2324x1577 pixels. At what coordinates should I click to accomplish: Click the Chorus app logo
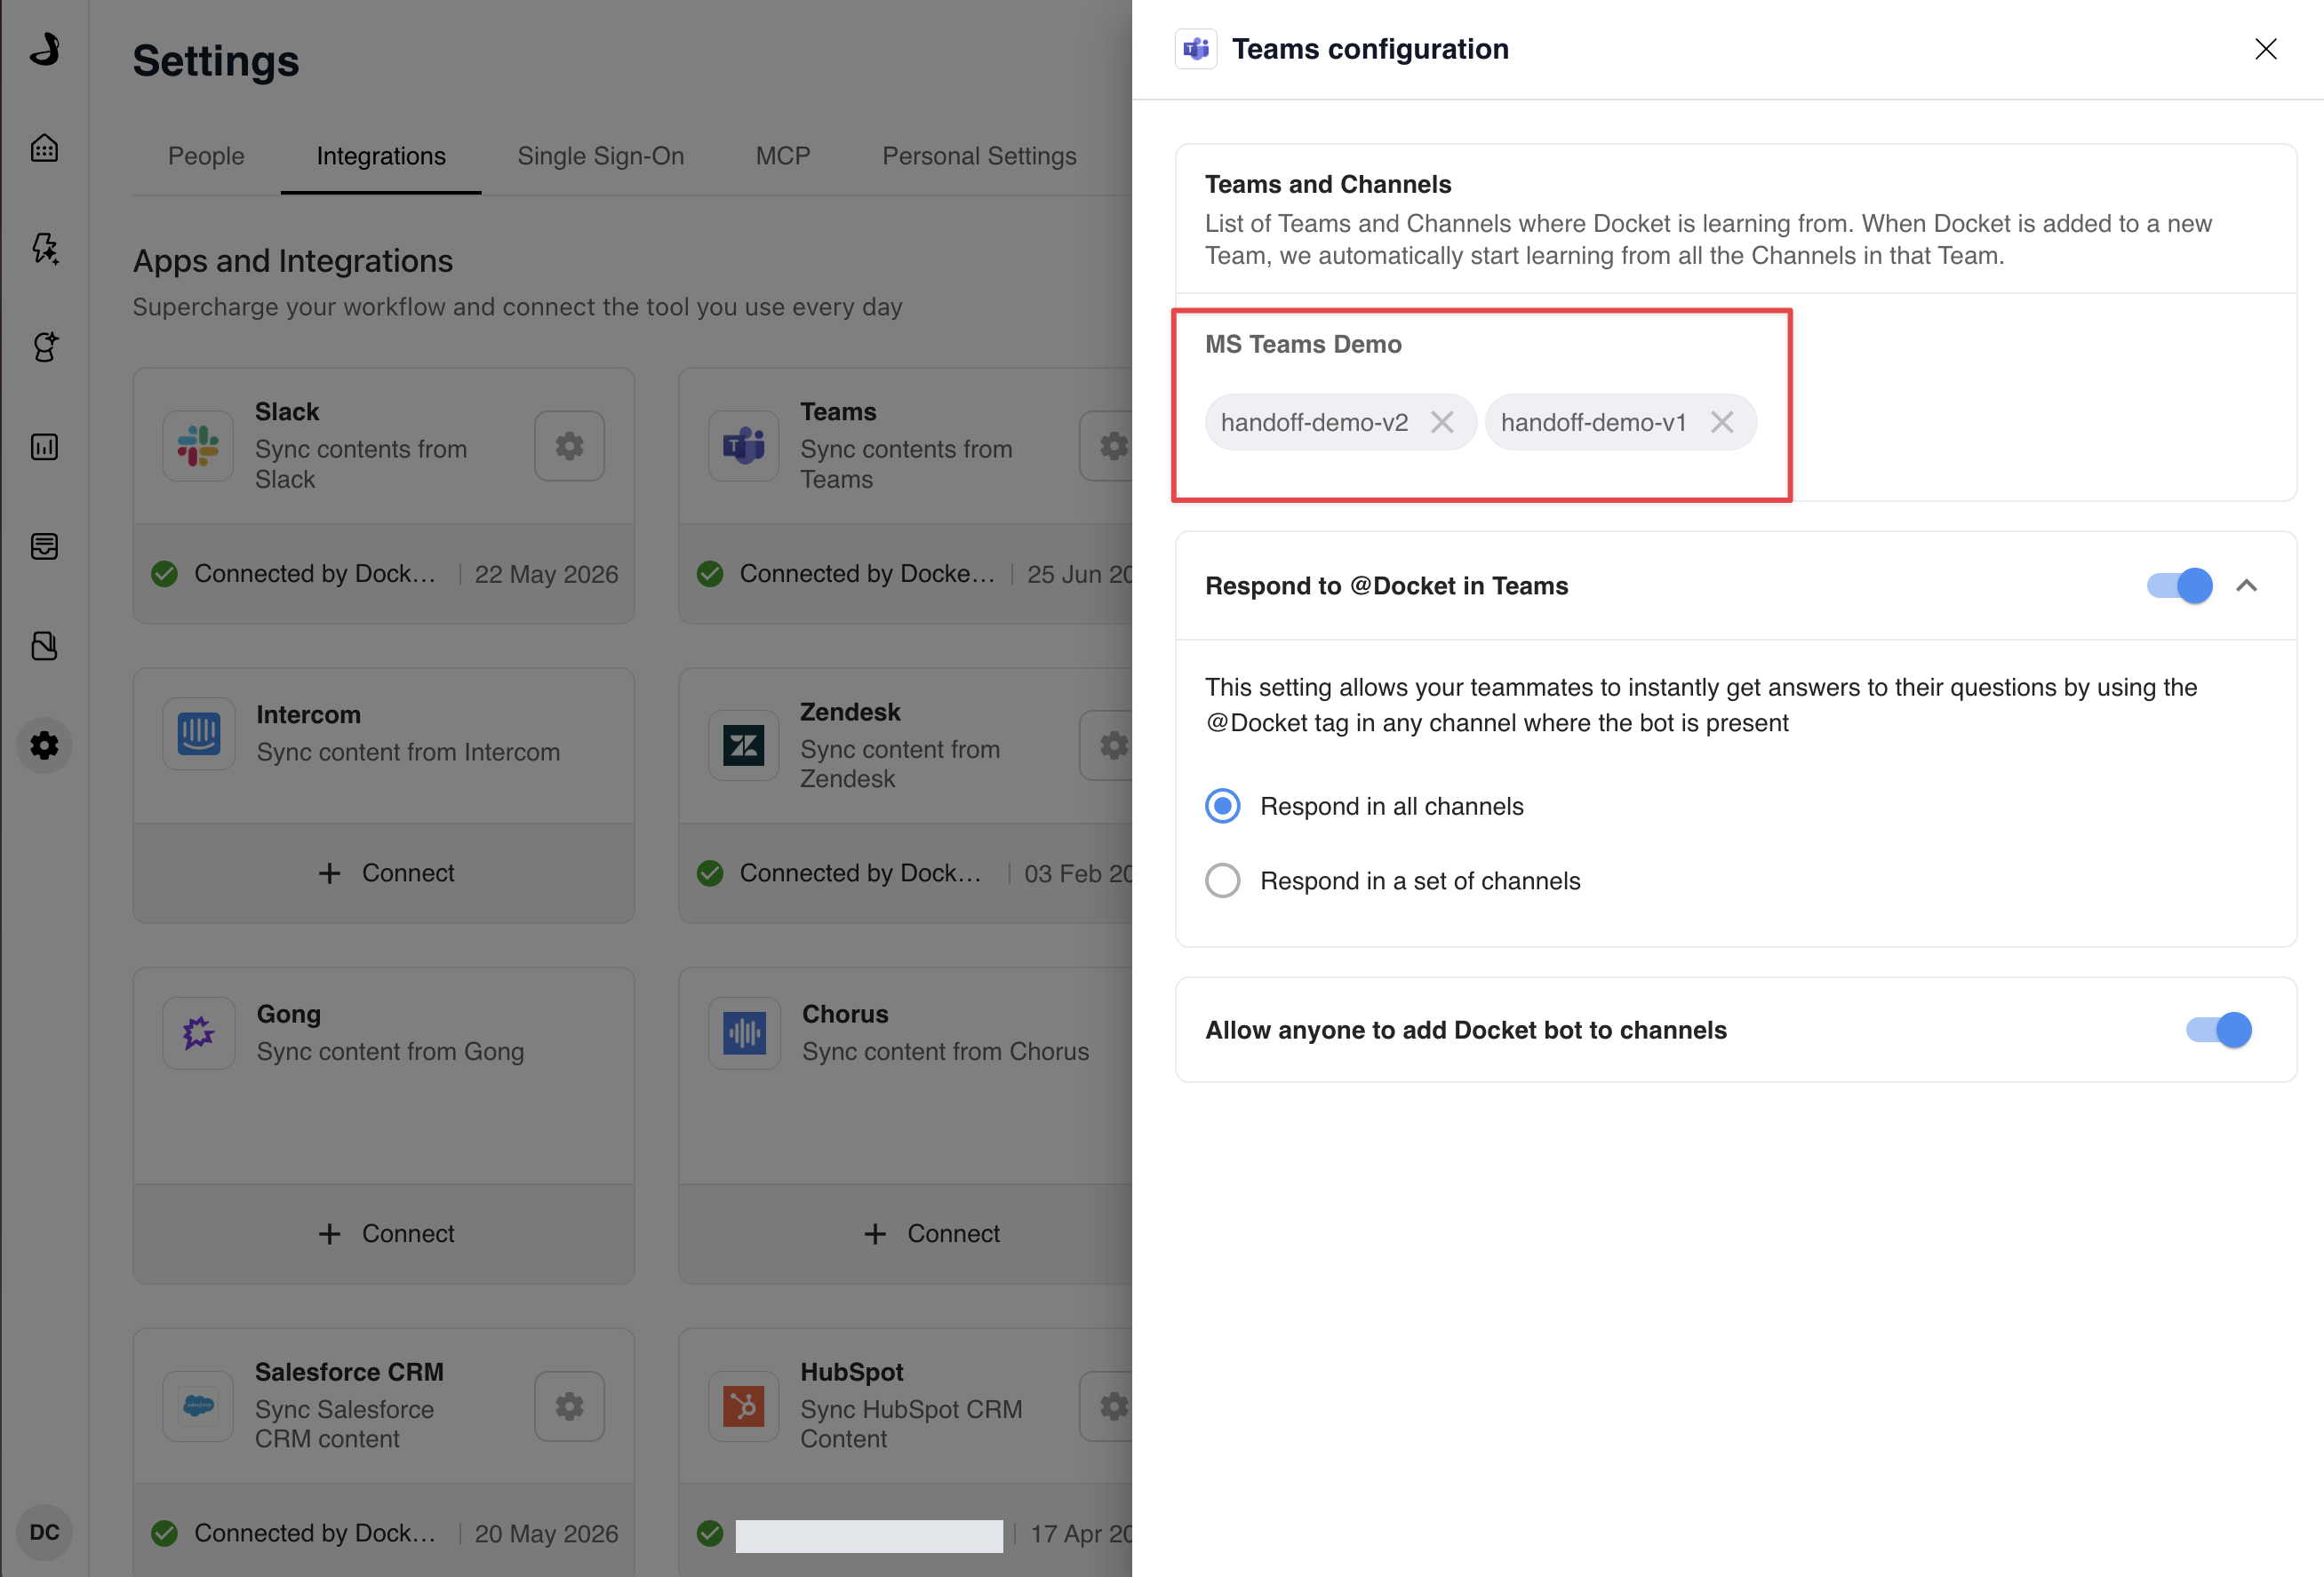pos(744,1033)
